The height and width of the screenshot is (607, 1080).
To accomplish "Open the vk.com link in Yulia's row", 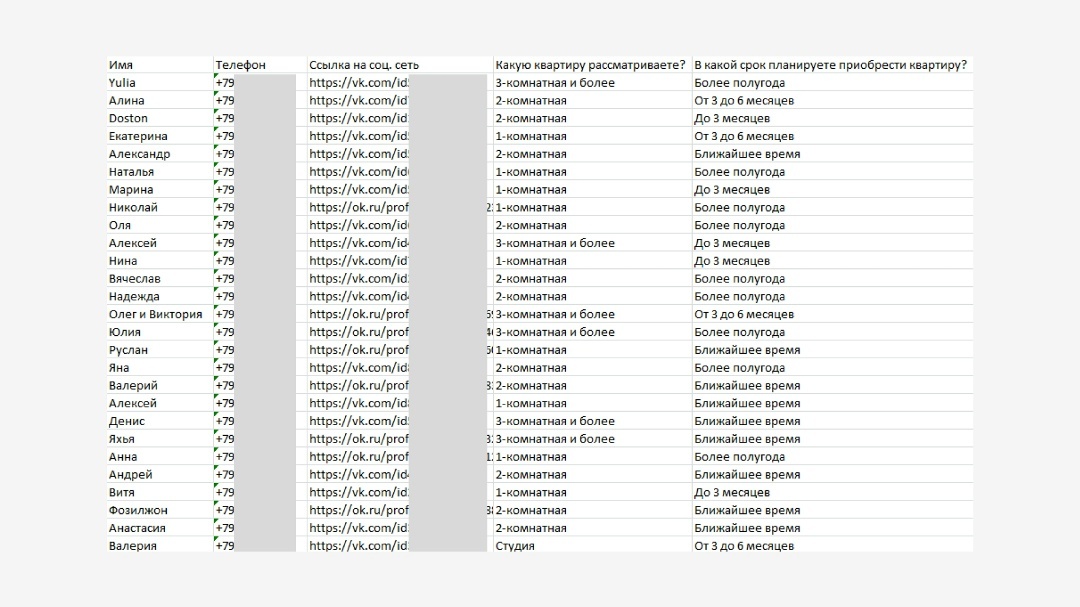I will [359, 83].
